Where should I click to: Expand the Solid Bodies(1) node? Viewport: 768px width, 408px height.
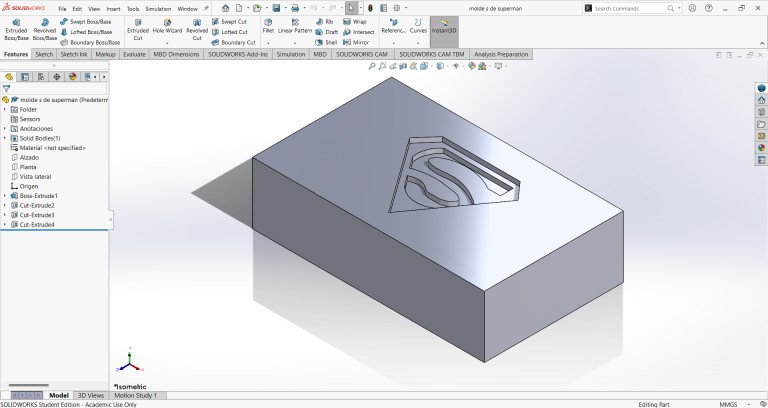5,138
